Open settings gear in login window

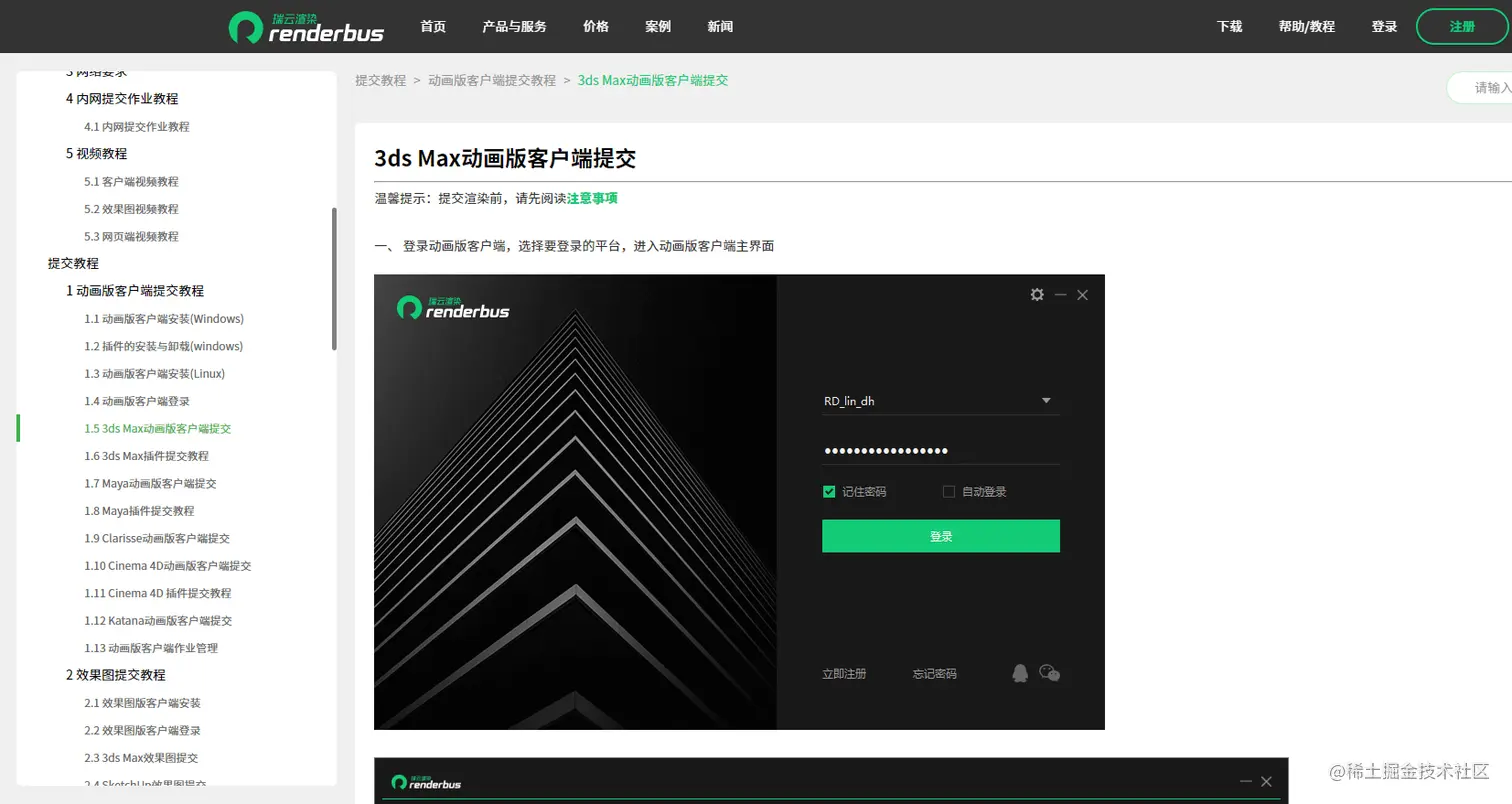[1037, 294]
